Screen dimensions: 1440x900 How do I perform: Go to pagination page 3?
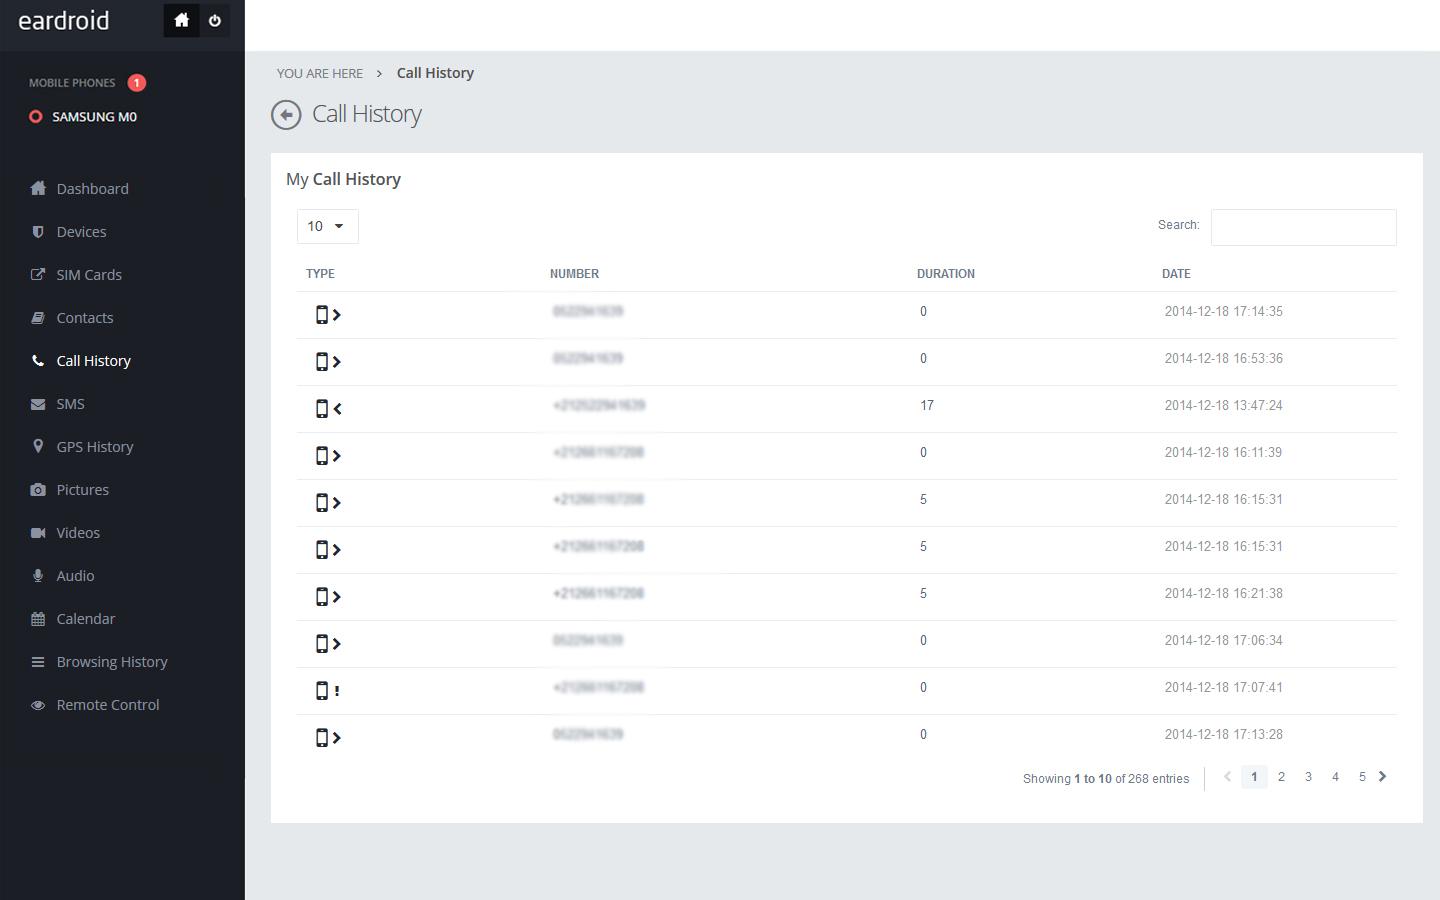pos(1308,777)
